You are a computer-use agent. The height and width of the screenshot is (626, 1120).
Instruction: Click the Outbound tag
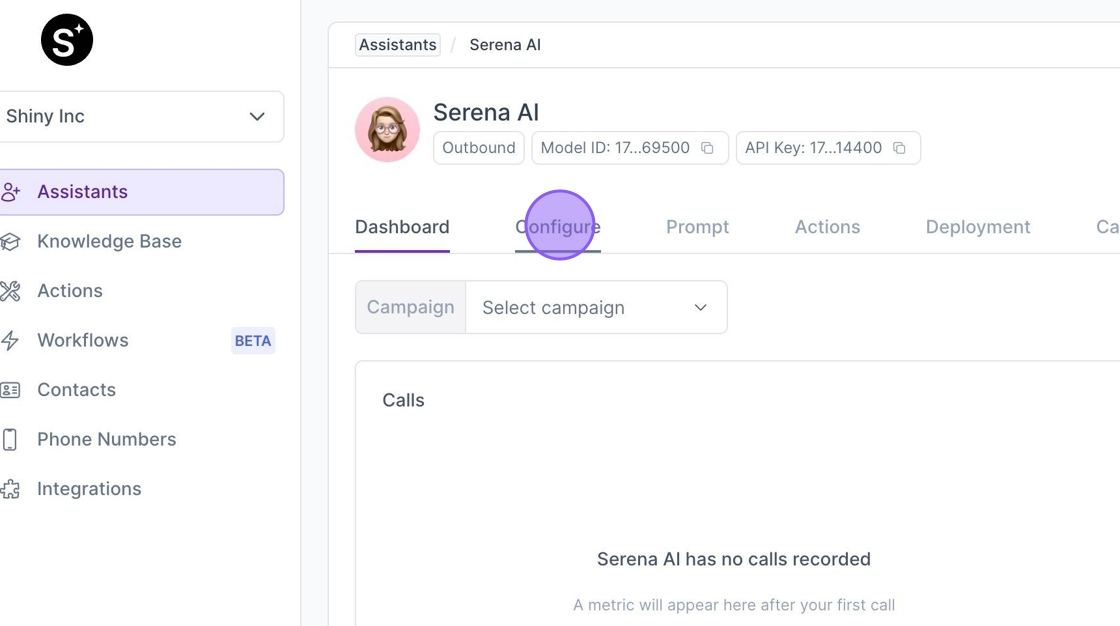(x=479, y=148)
